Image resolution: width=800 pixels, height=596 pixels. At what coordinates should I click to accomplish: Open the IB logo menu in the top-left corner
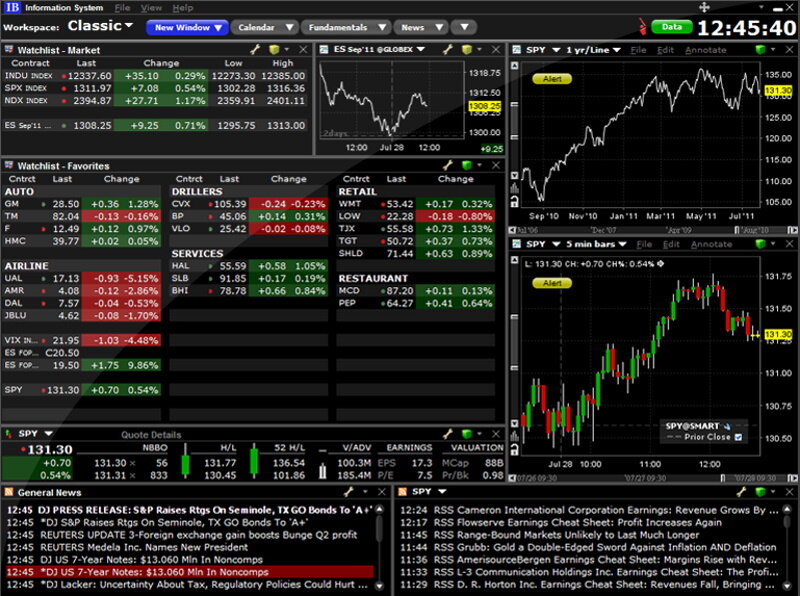[10, 7]
